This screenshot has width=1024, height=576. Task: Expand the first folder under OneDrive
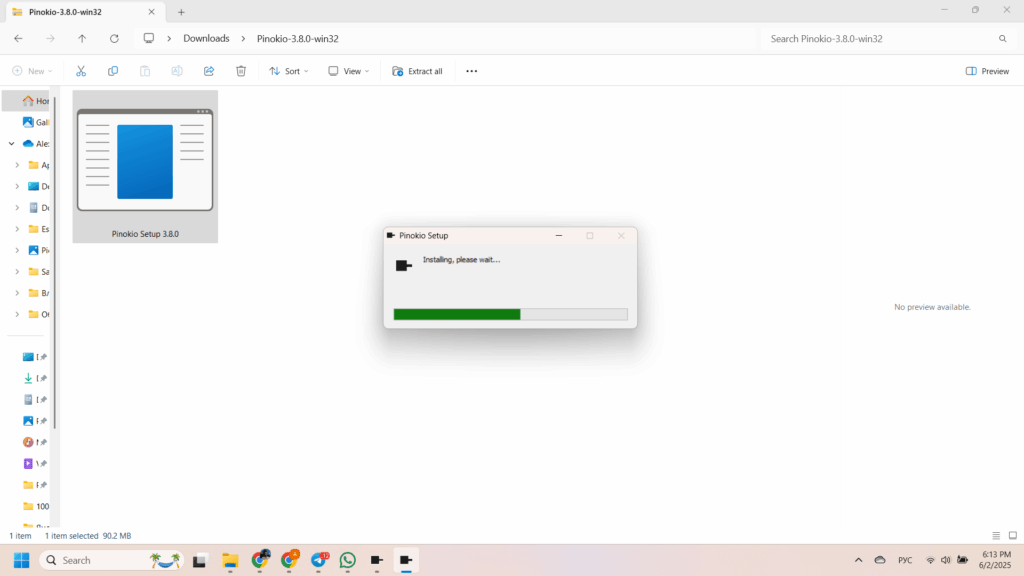click(x=17, y=165)
